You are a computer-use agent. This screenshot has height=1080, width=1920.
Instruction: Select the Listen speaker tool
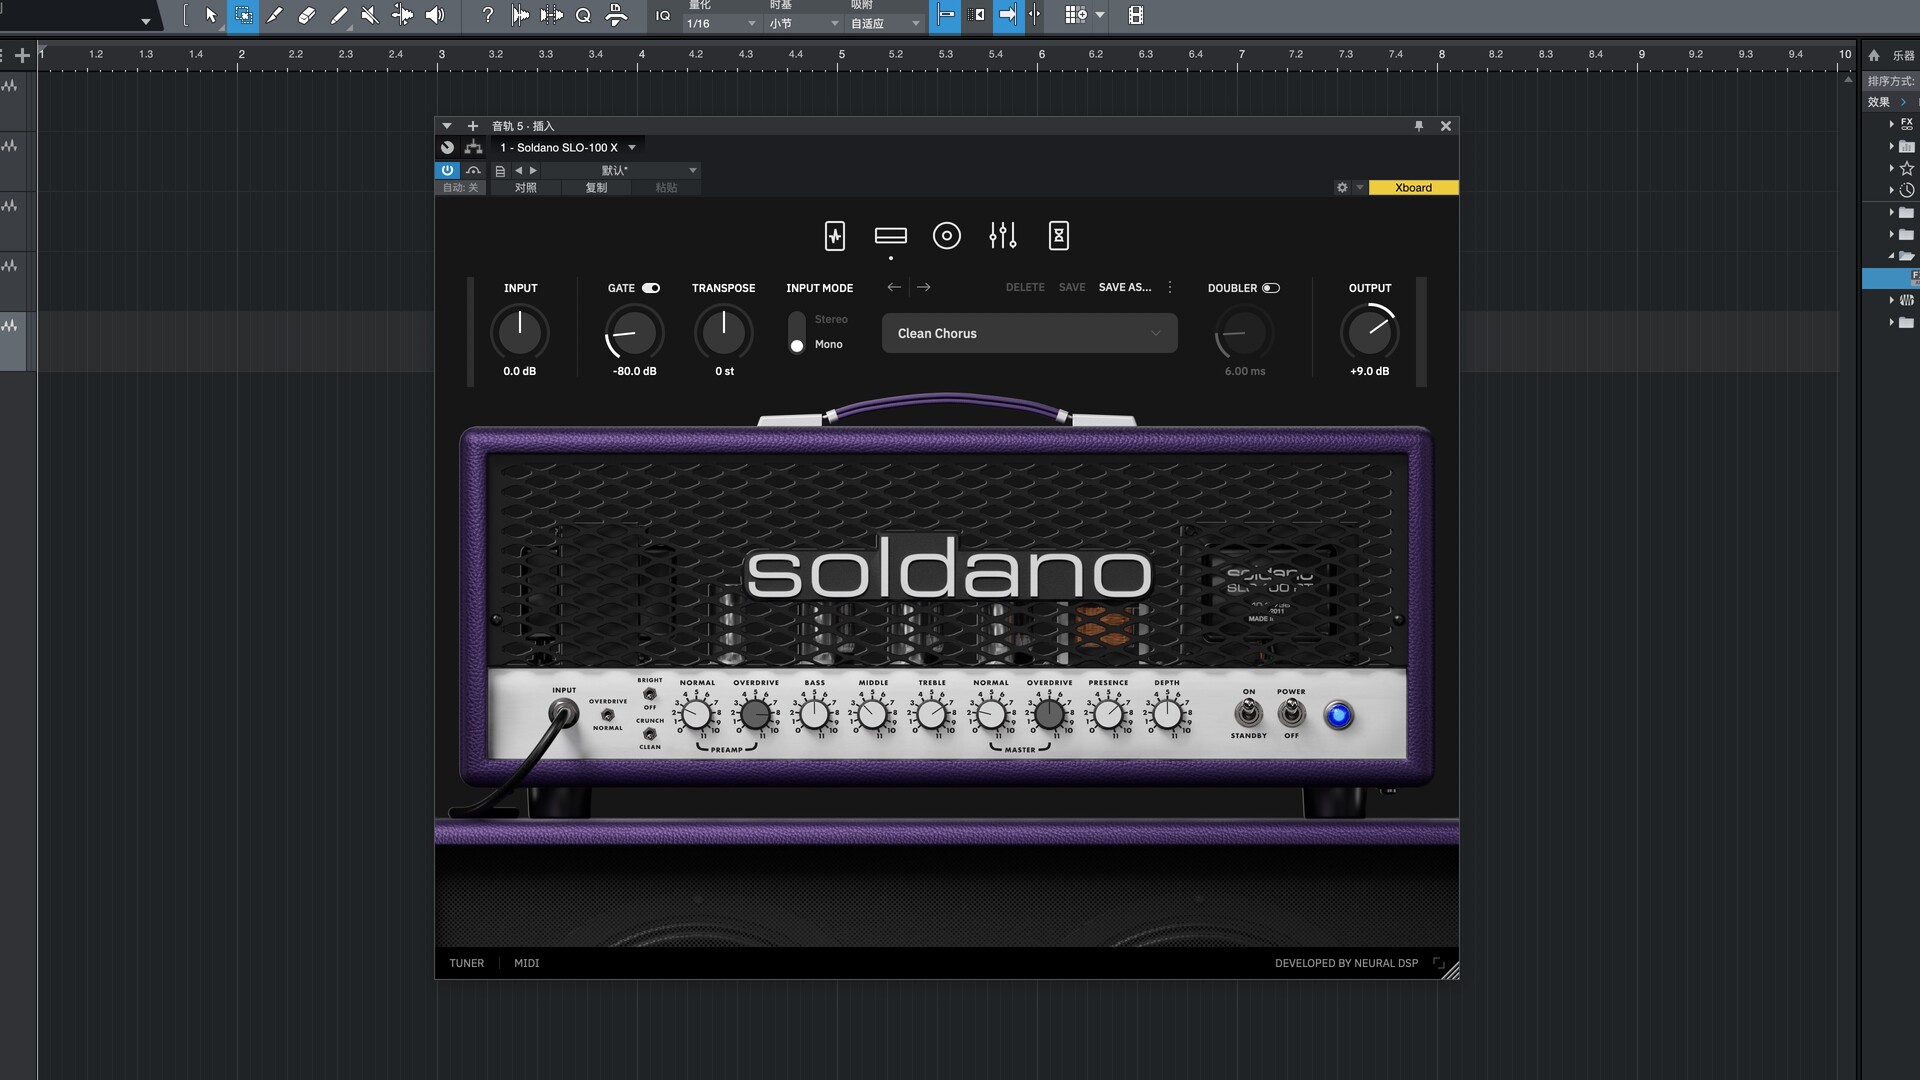pyautogui.click(x=435, y=15)
